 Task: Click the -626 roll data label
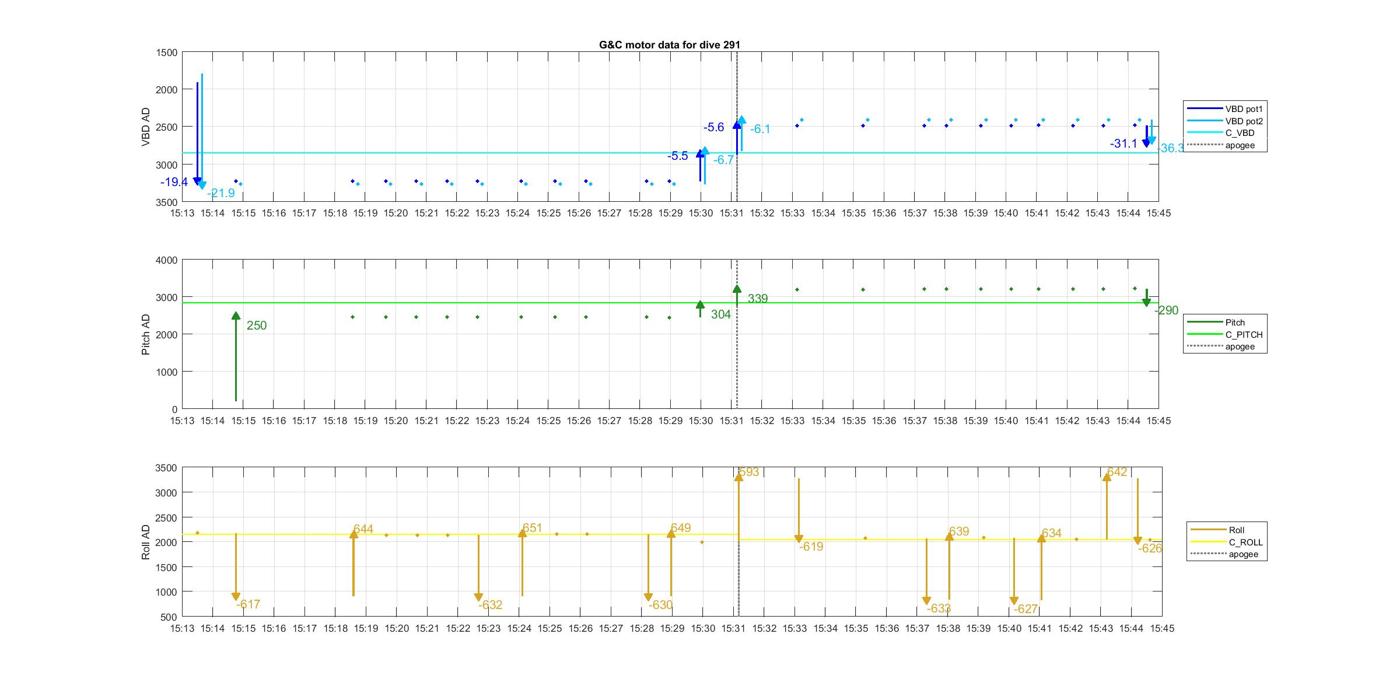pos(1150,548)
